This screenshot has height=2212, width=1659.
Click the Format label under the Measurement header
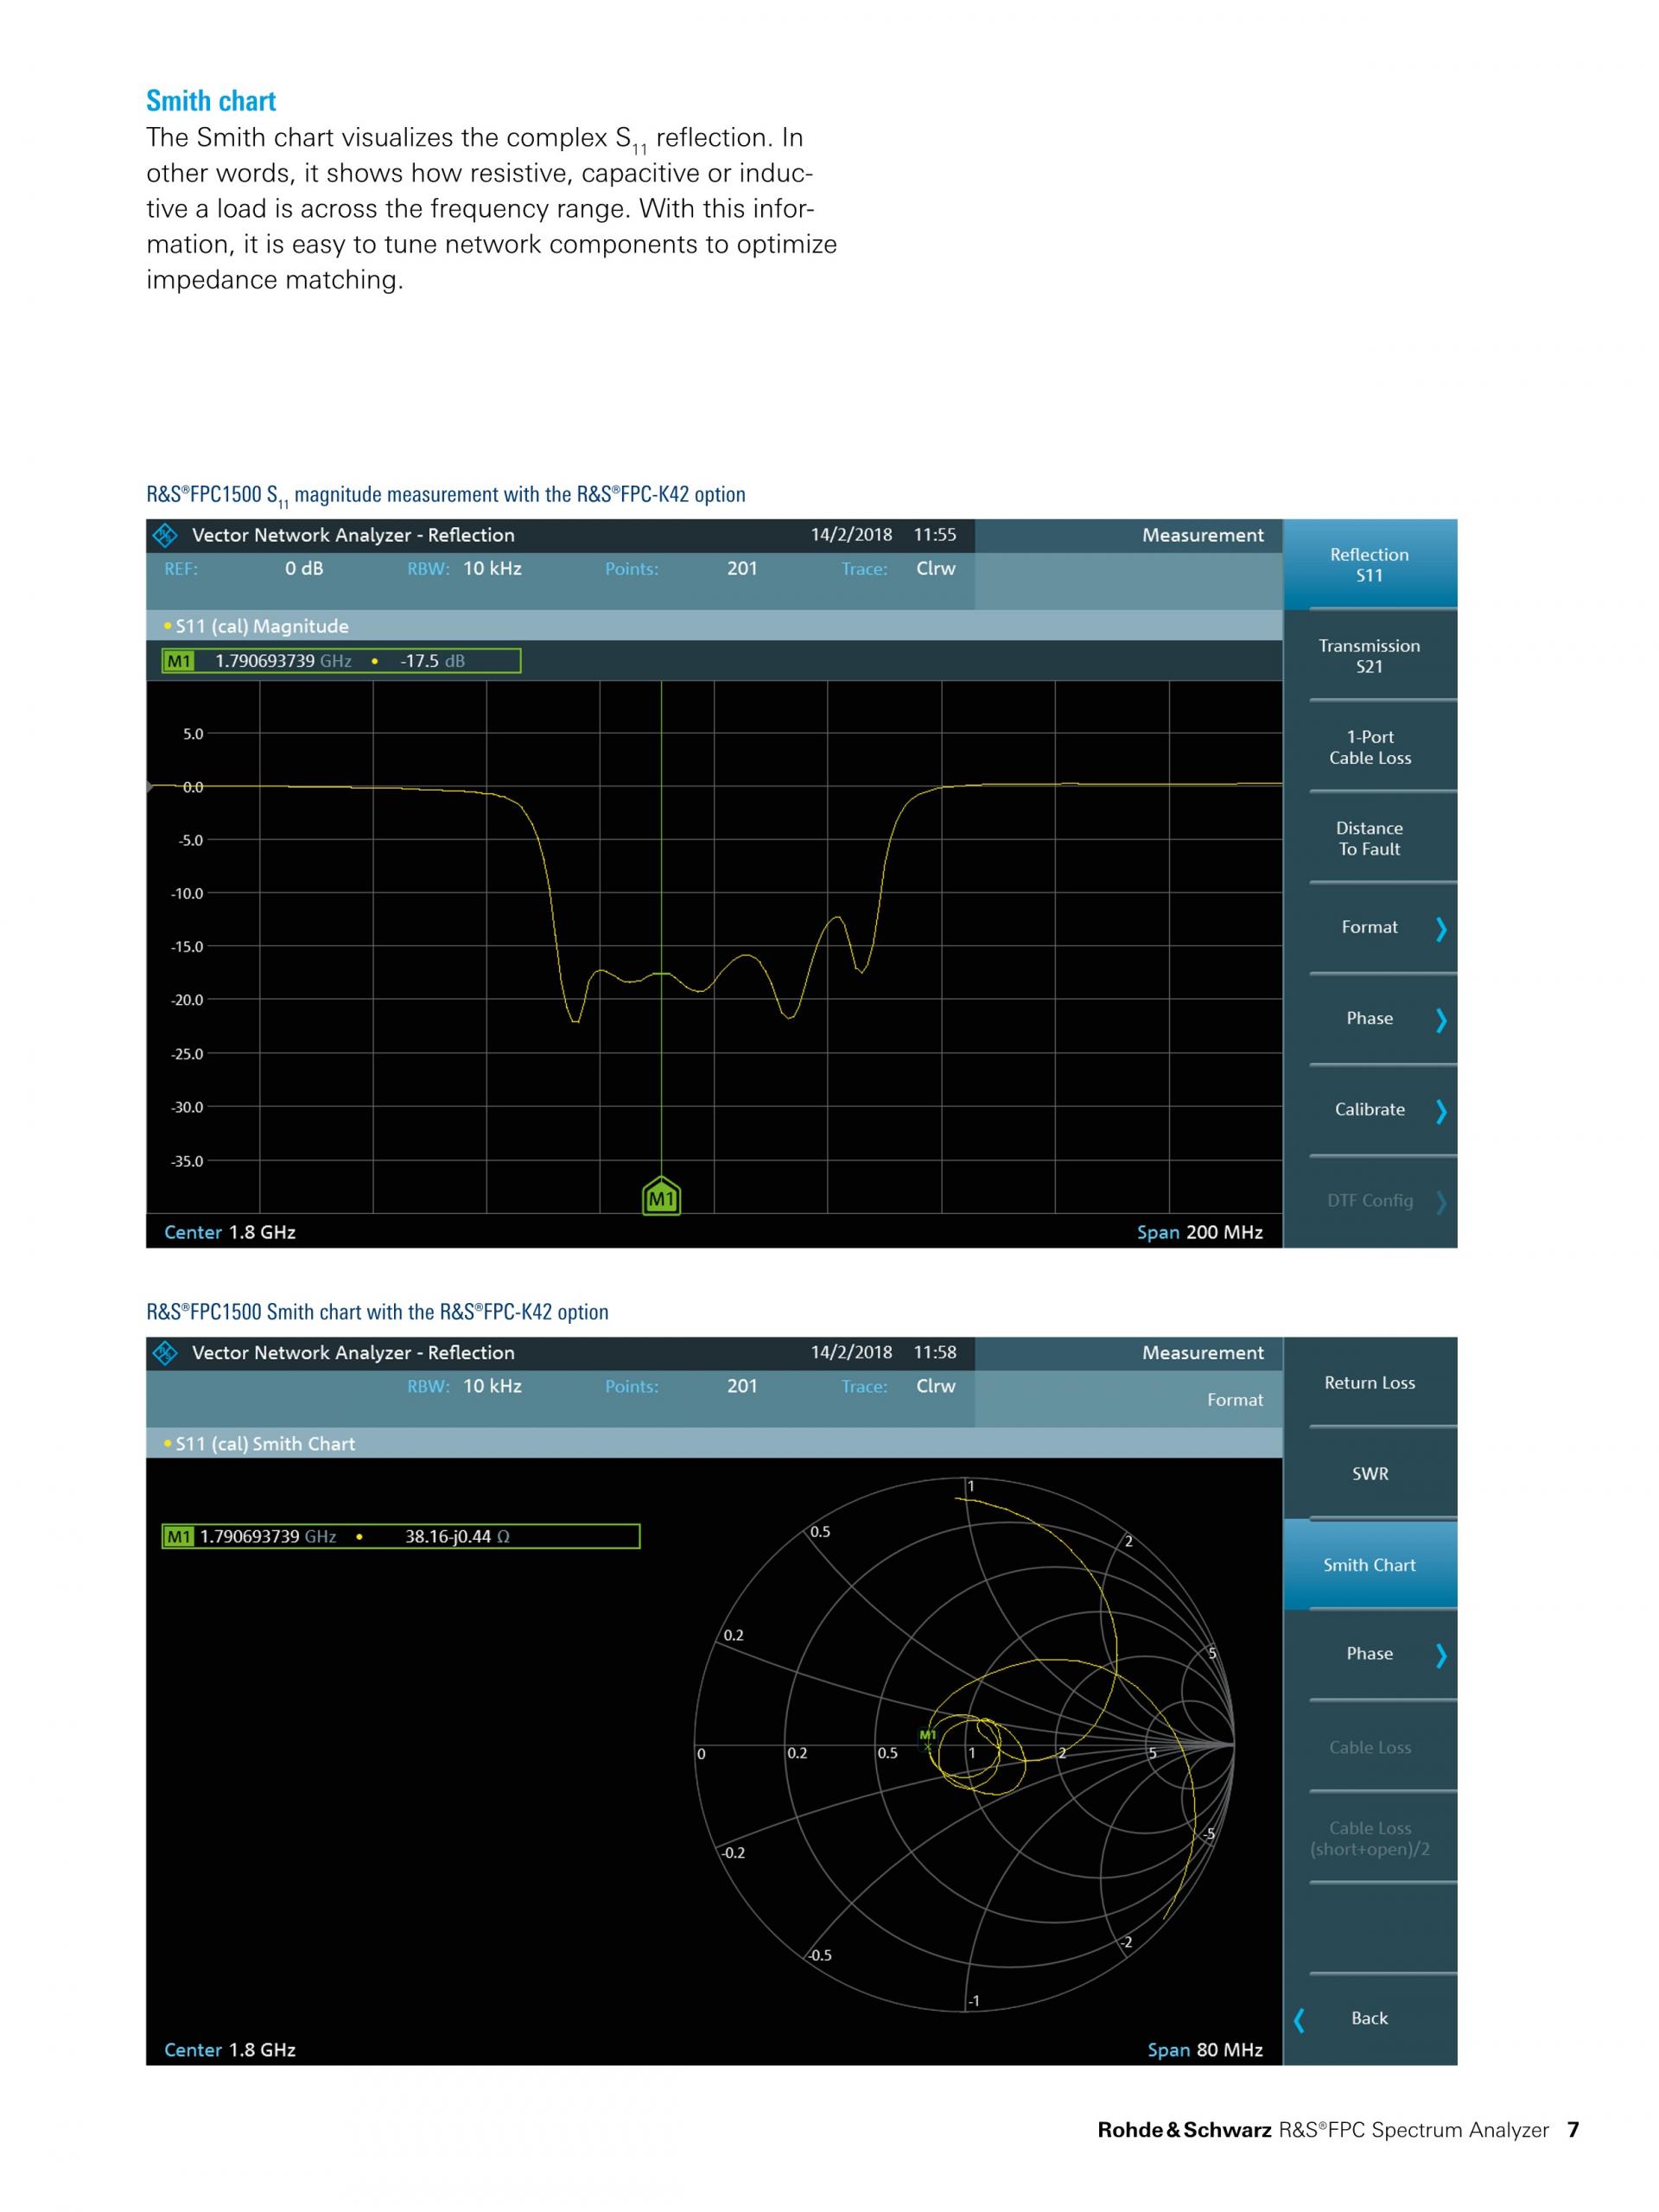(1234, 1400)
